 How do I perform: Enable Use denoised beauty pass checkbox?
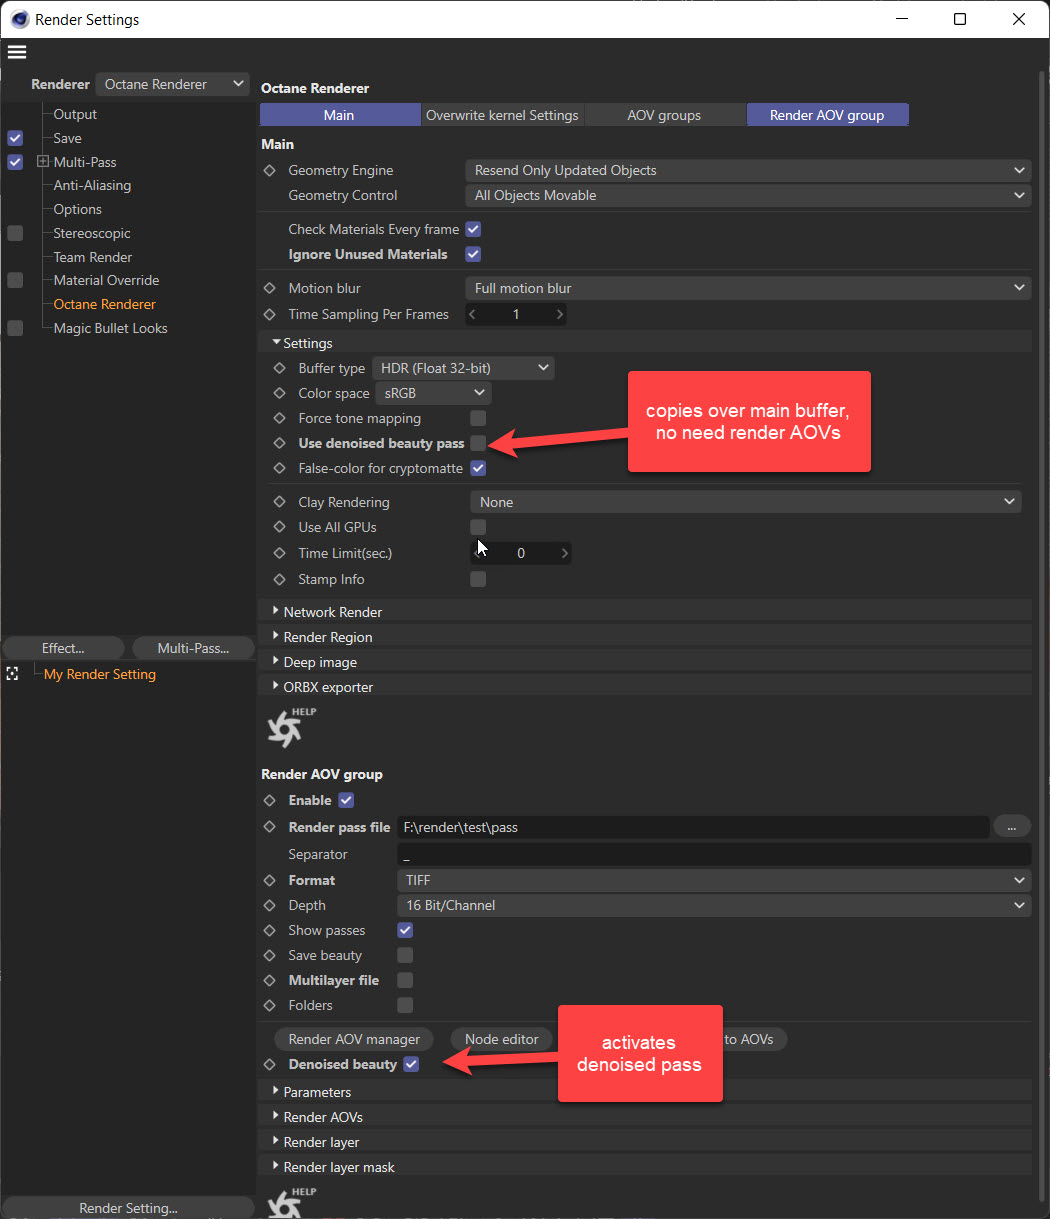[478, 443]
